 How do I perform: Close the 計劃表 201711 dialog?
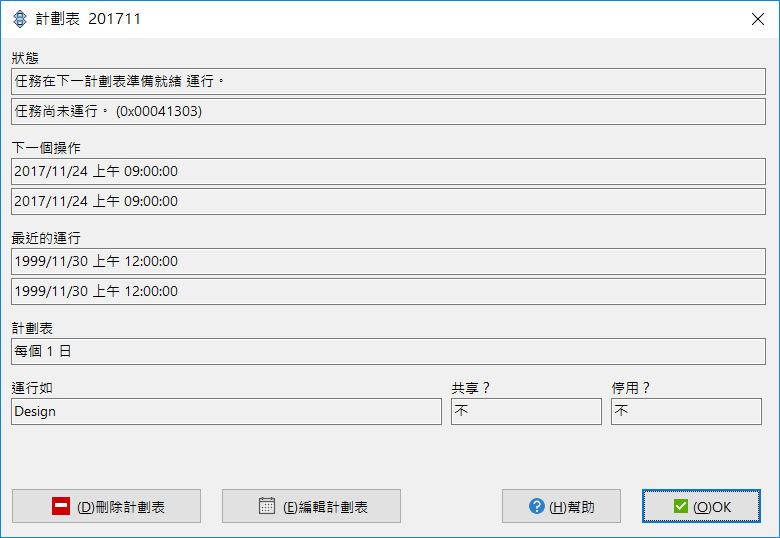click(x=758, y=19)
